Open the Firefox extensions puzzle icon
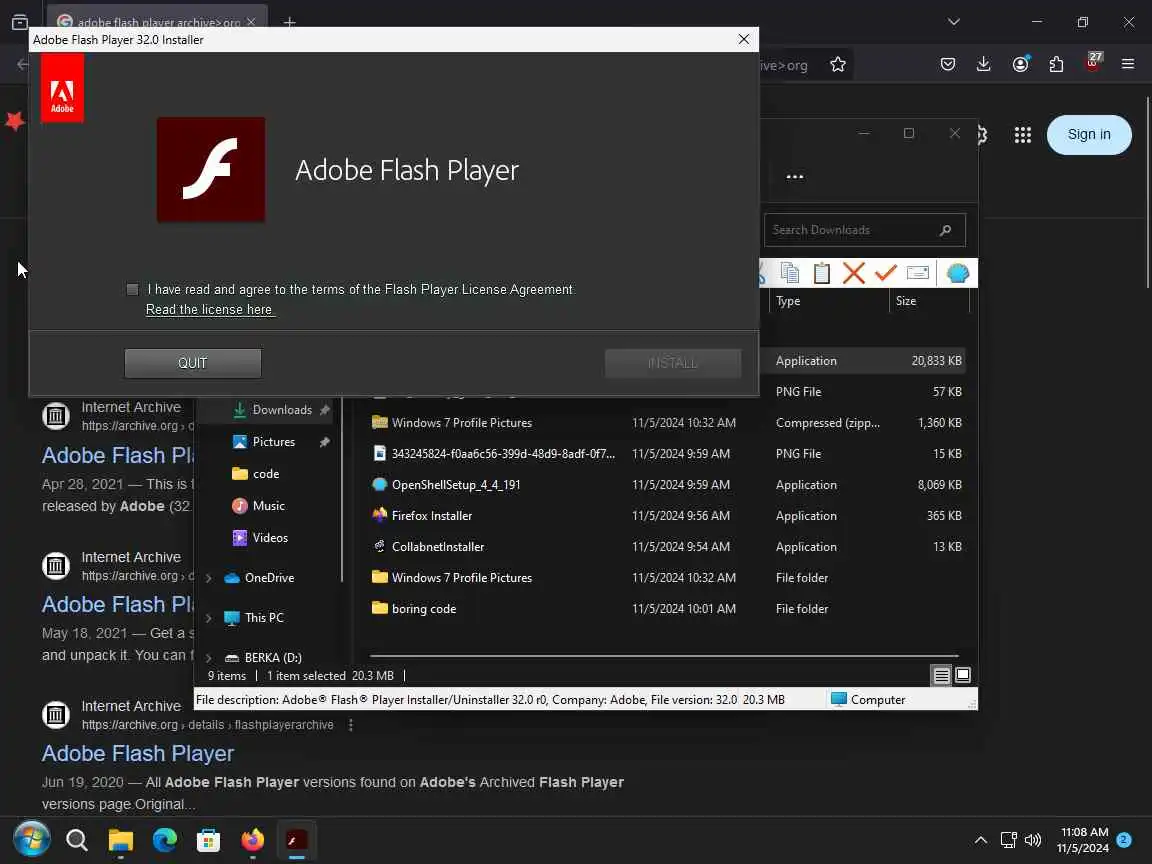 coord(1056,65)
